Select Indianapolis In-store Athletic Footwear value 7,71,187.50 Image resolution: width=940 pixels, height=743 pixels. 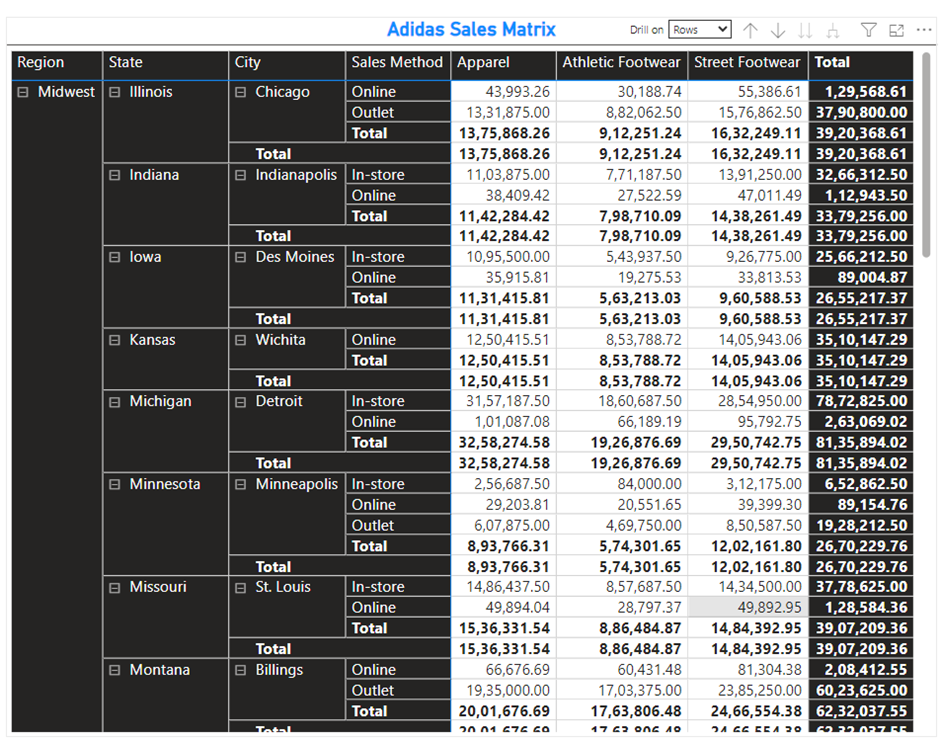click(x=622, y=175)
